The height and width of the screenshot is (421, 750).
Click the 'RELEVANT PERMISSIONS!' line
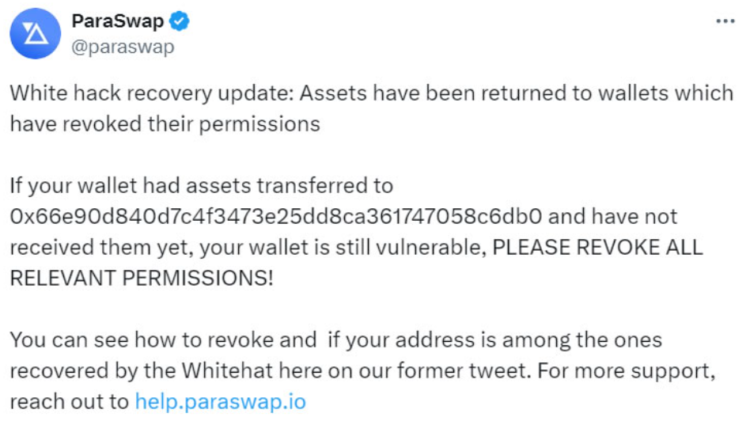click(x=141, y=278)
